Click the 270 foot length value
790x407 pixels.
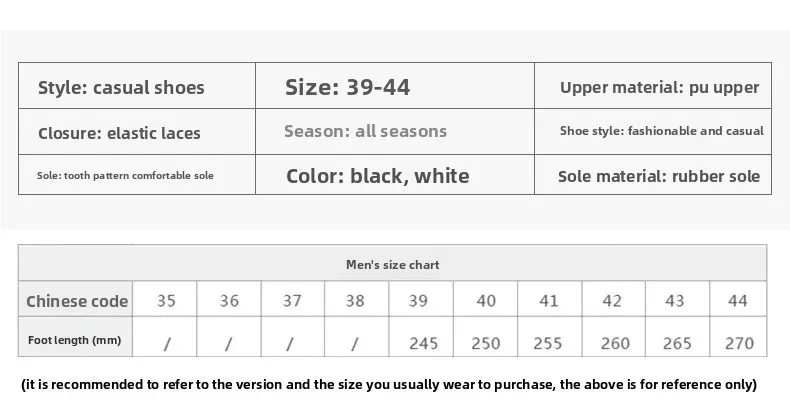click(739, 343)
